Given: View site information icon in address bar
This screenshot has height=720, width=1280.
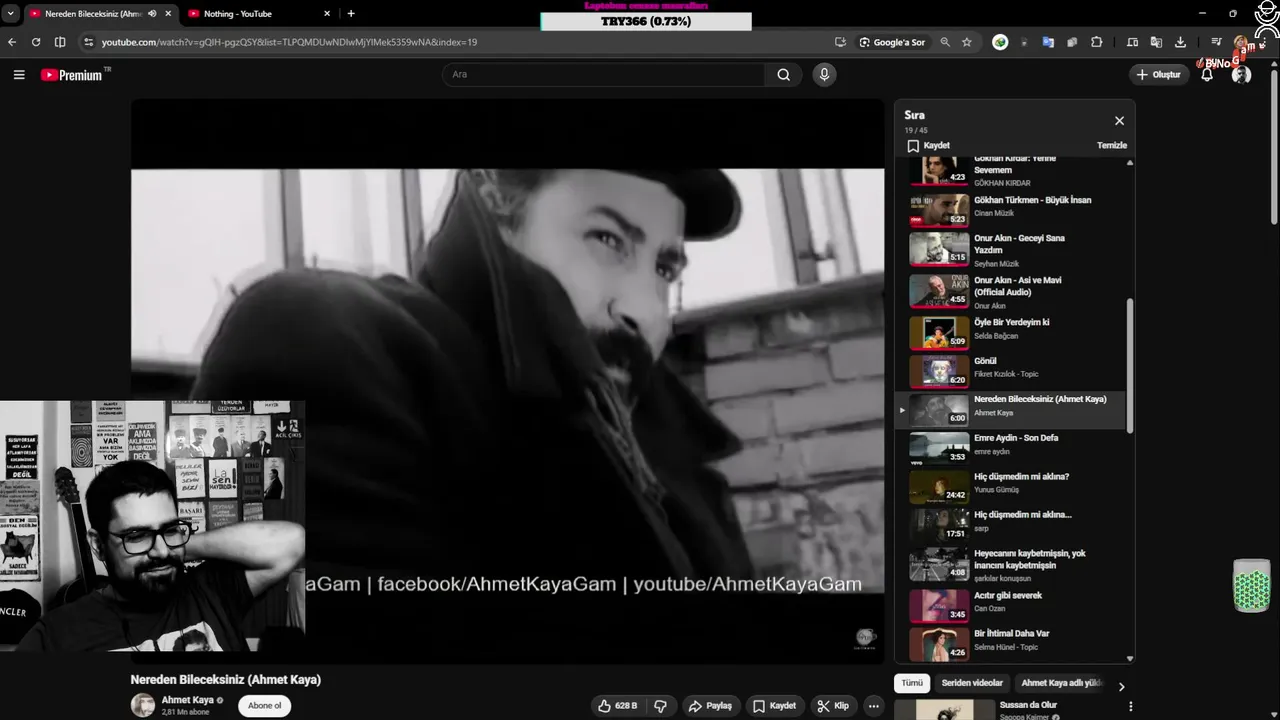Looking at the screenshot, I should pyautogui.click(x=88, y=42).
